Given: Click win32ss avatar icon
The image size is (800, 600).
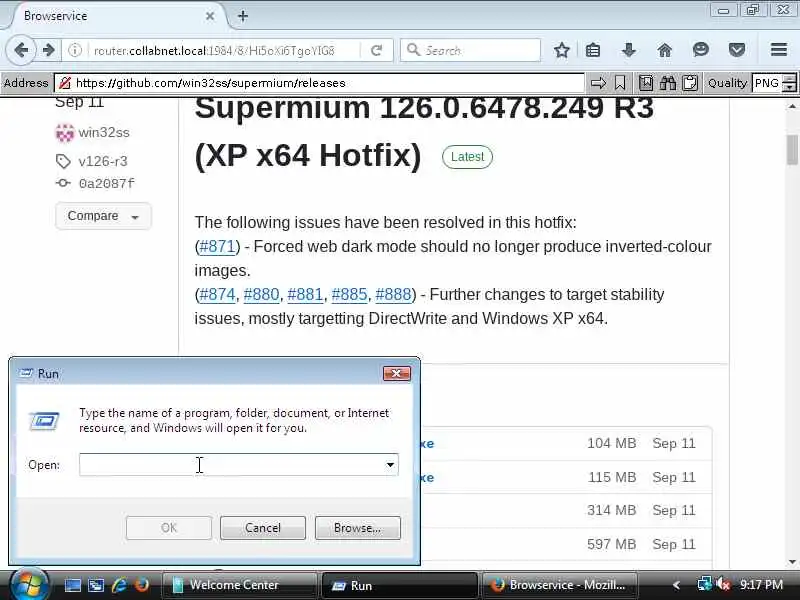Looking at the screenshot, I should point(65,133).
